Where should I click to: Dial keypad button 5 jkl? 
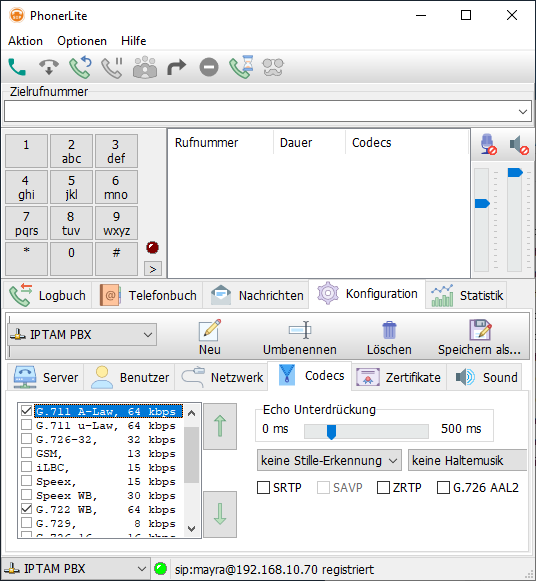(71, 187)
